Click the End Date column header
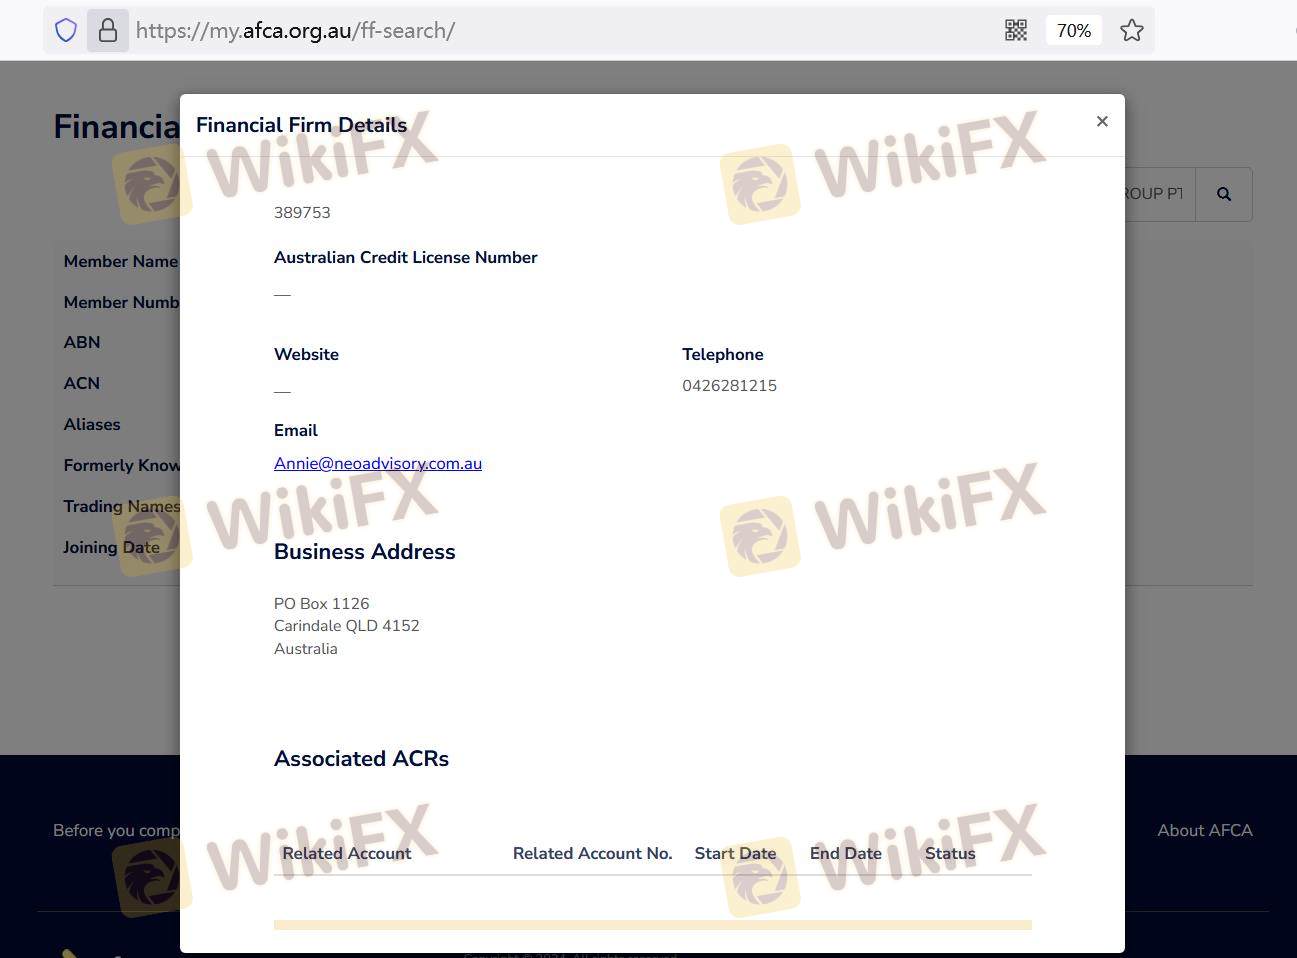Screen dimensions: 1297x958 coord(846,853)
